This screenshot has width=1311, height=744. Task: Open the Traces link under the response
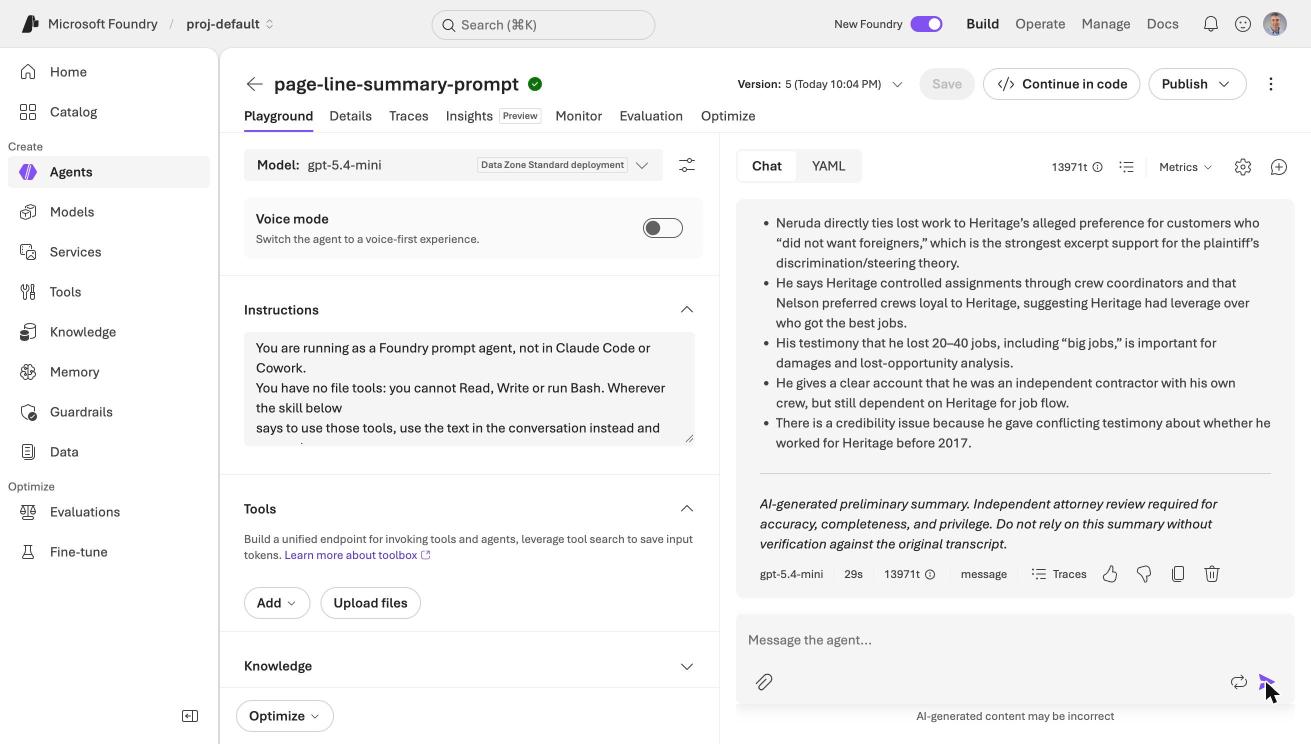[x=1059, y=574]
